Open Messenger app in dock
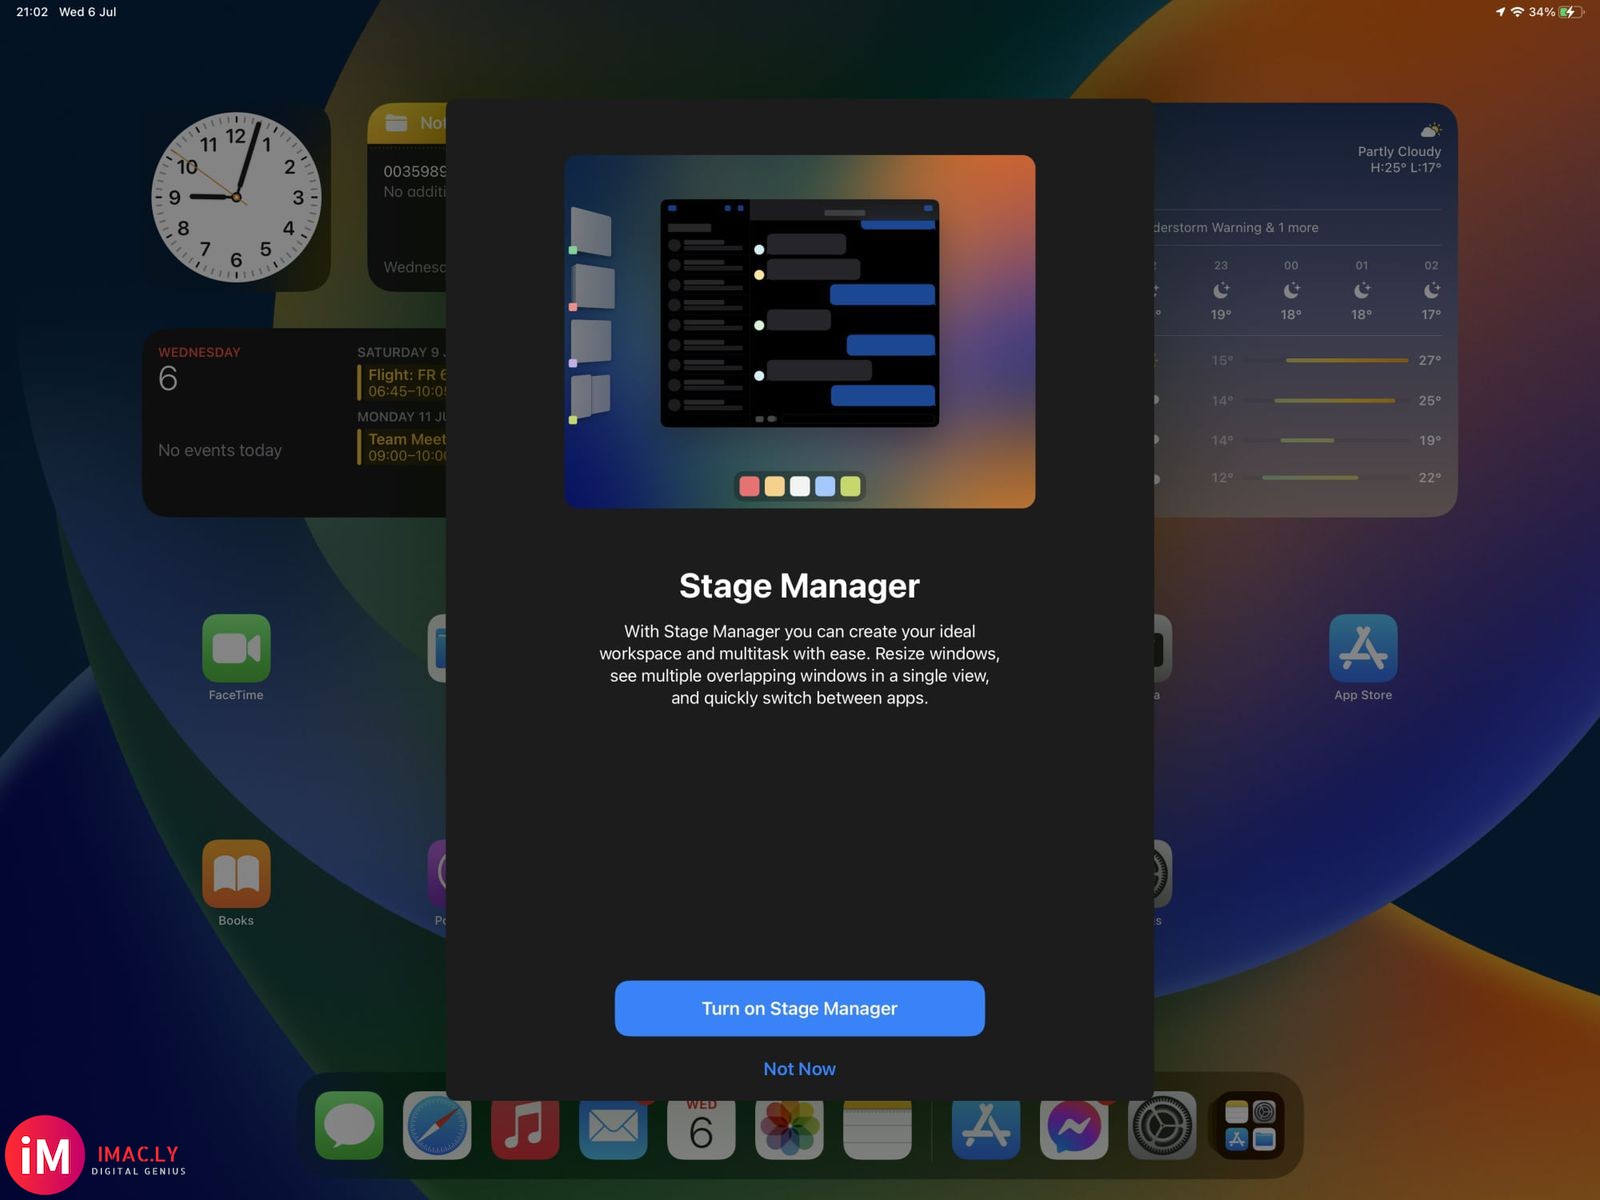Viewport: 1600px width, 1200px height. point(1074,1129)
